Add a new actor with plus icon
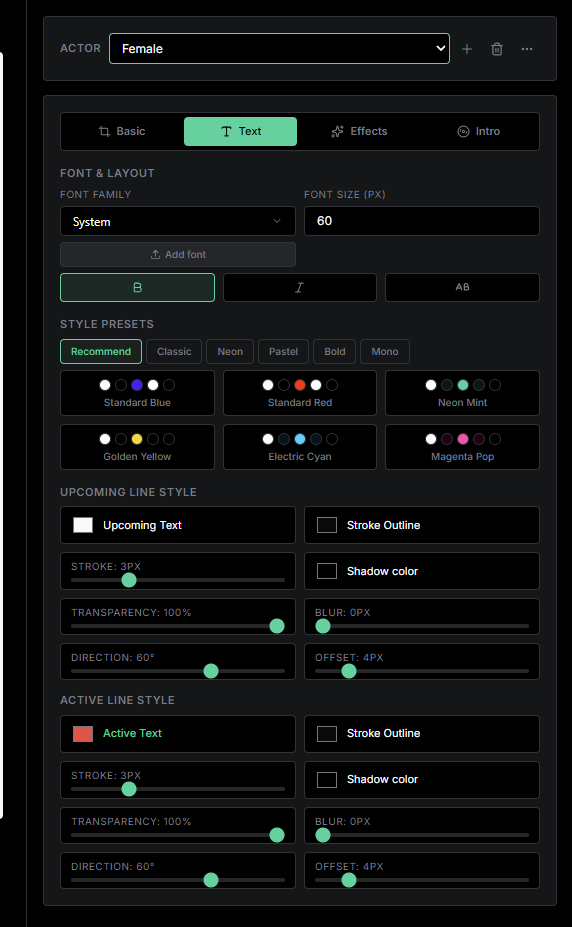572x927 pixels. pos(467,49)
